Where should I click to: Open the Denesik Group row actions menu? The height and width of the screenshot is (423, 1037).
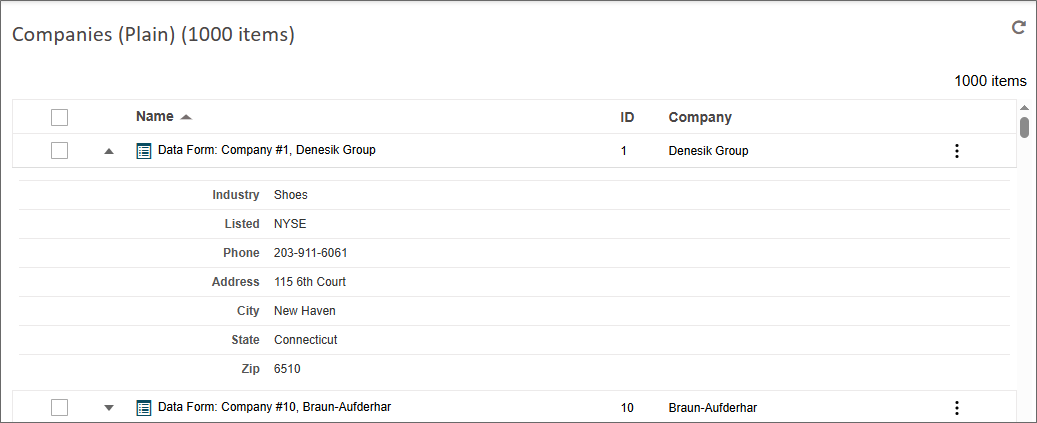coord(956,151)
